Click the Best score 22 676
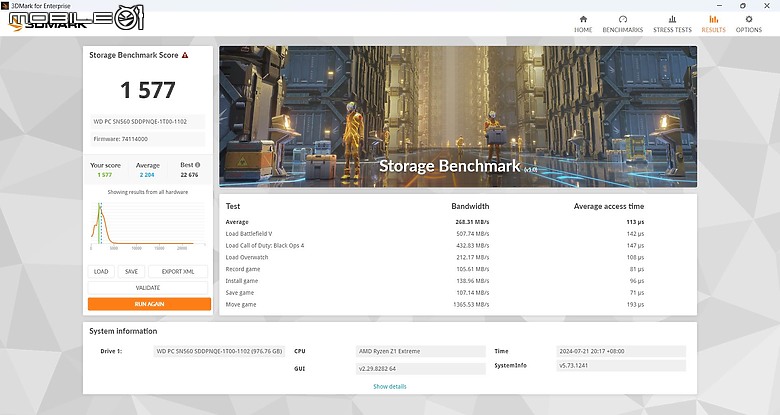Screen dimensions: 780x415 coord(189,175)
